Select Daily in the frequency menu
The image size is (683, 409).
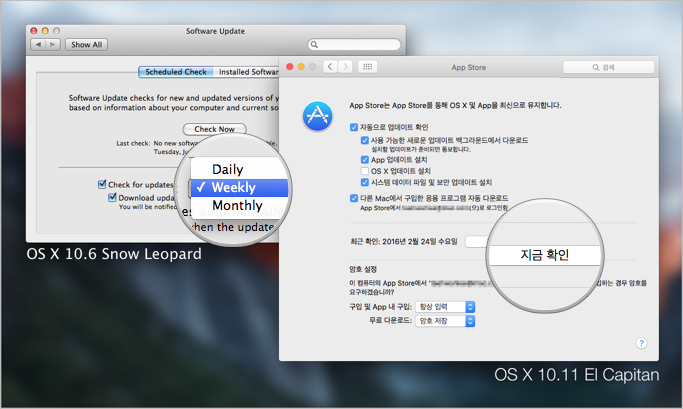pyautogui.click(x=239, y=169)
